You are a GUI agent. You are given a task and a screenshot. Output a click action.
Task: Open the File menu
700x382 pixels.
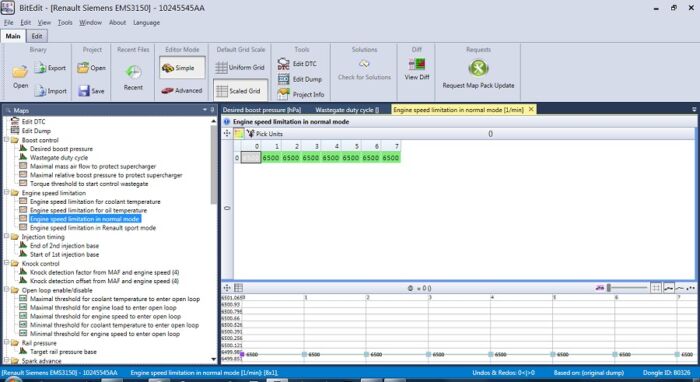[x=8, y=22]
